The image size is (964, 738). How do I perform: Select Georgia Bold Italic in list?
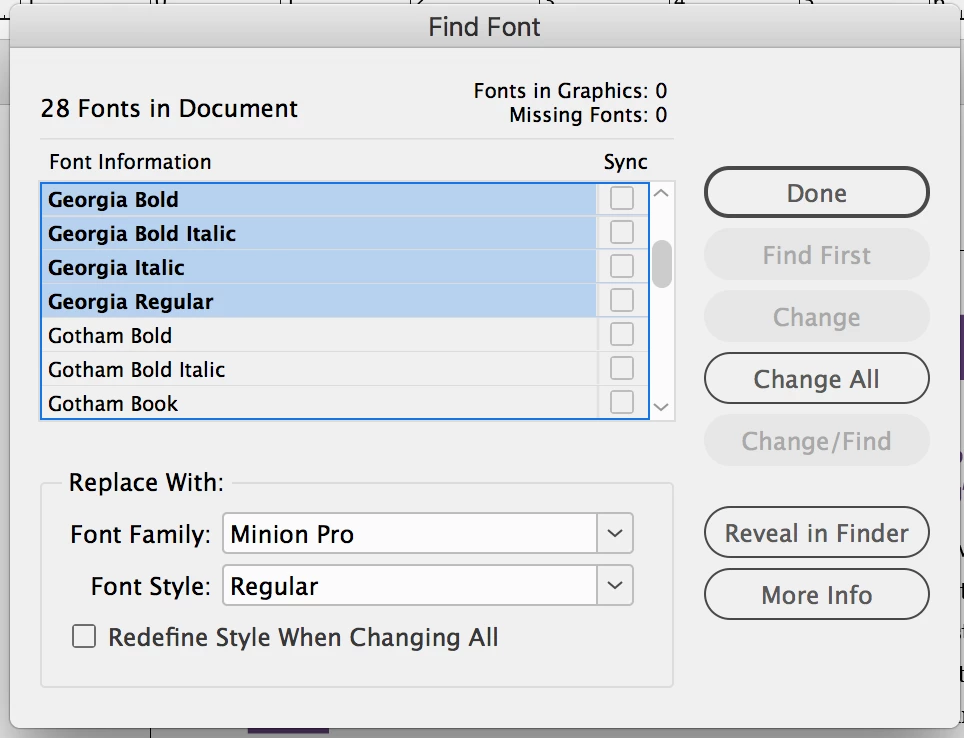click(x=142, y=234)
